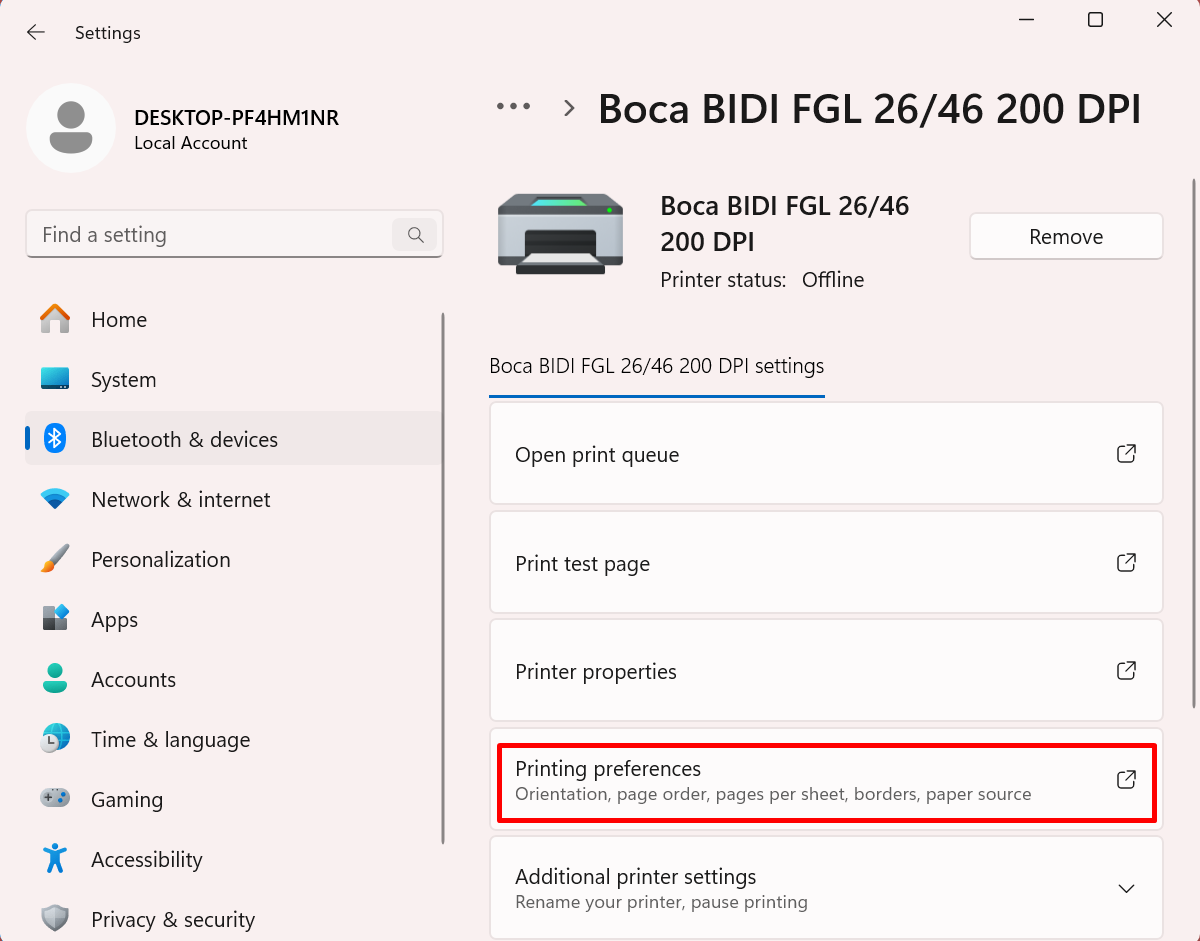This screenshot has width=1200, height=941.
Task: Select the System monitor icon
Action: point(55,379)
